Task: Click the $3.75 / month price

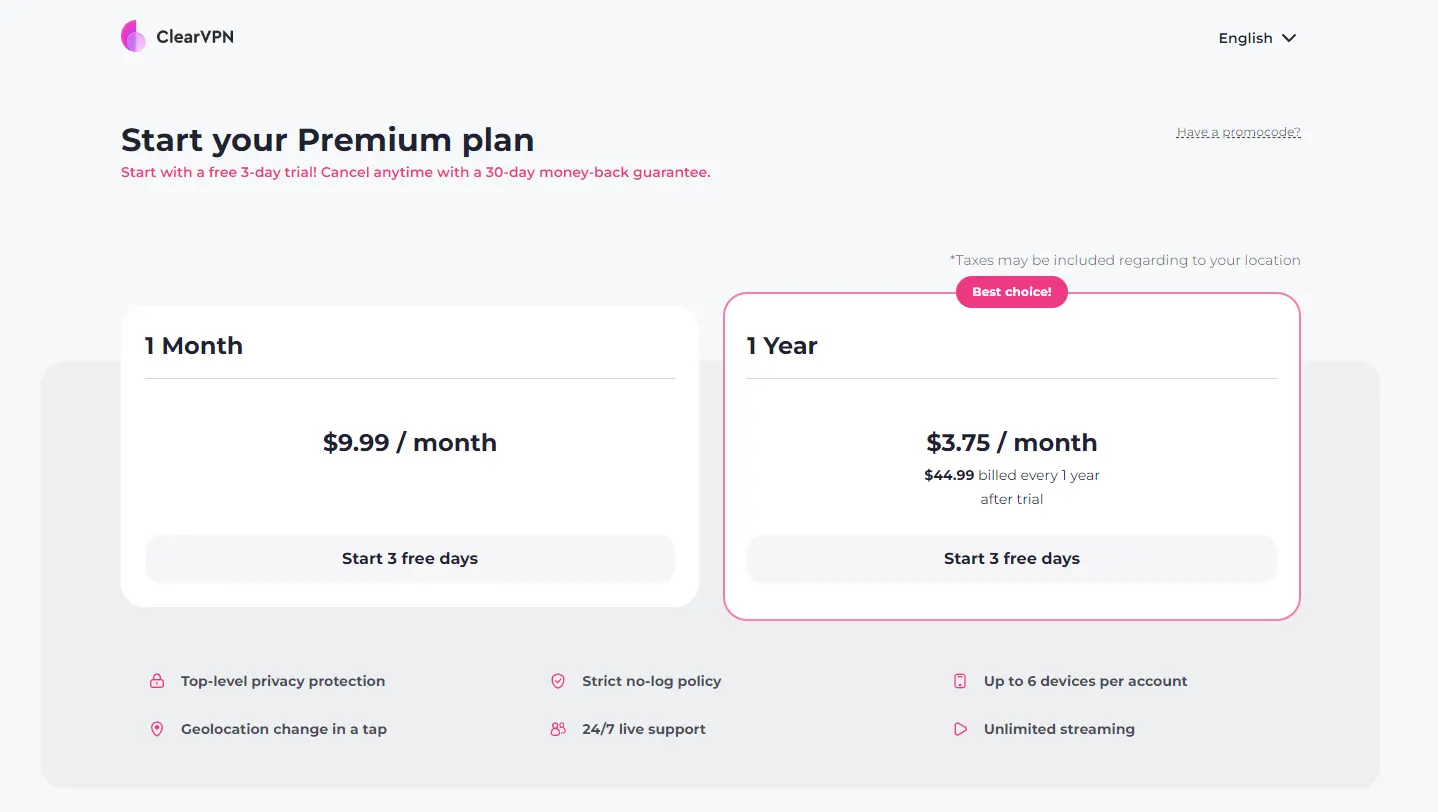Action: 1012,443
